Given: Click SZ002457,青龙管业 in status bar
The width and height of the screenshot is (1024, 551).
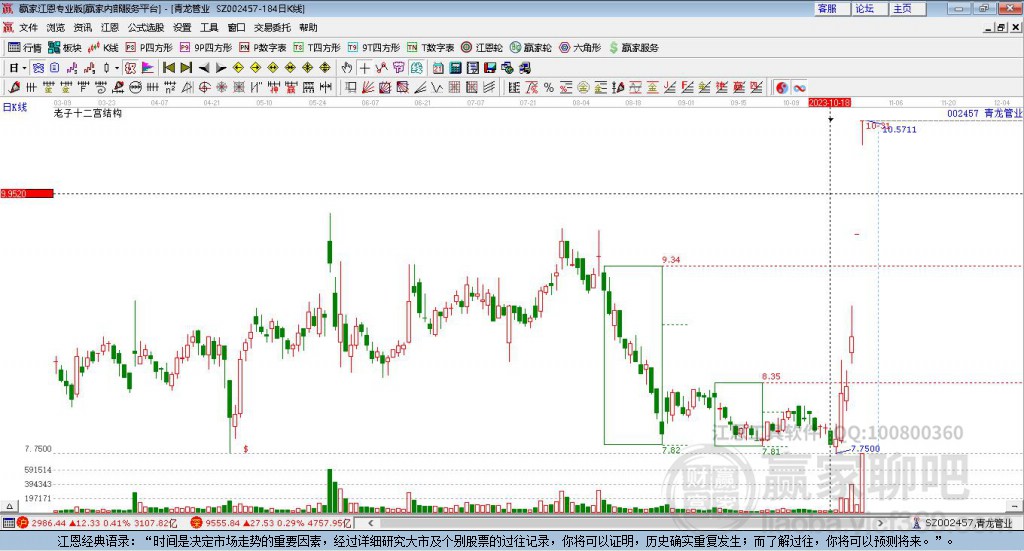Looking at the screenshot, I should (x=968, y=524).
